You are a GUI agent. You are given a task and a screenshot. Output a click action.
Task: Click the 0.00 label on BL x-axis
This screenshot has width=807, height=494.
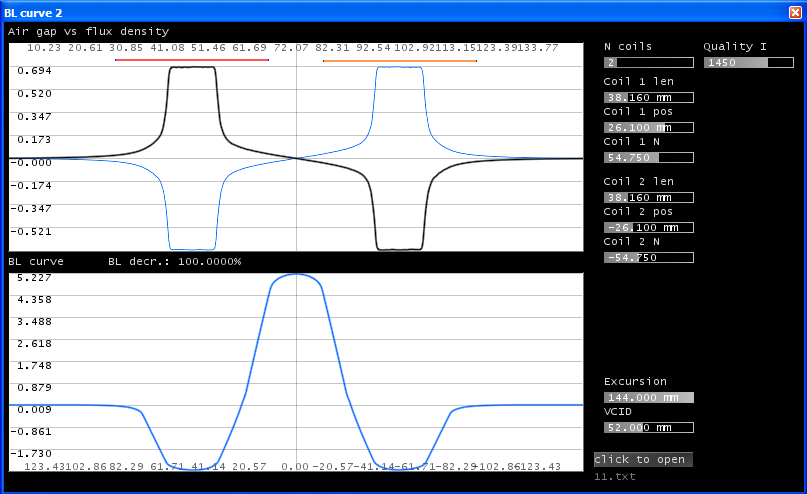295,466
